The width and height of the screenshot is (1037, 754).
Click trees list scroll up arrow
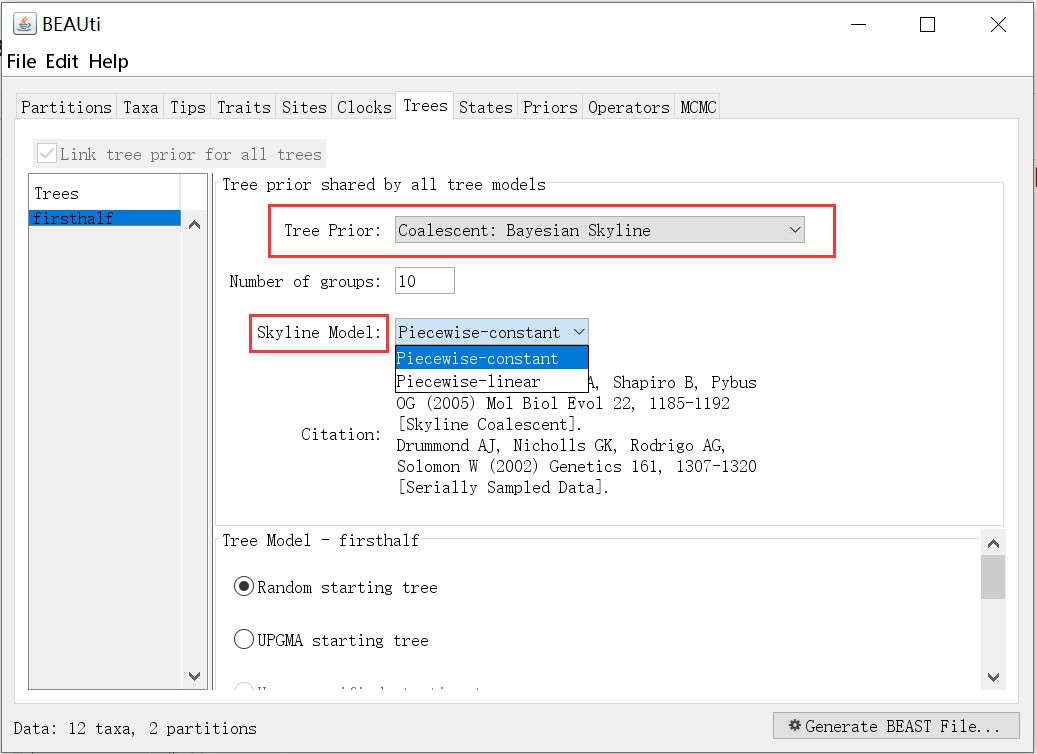tap(194, 225)
